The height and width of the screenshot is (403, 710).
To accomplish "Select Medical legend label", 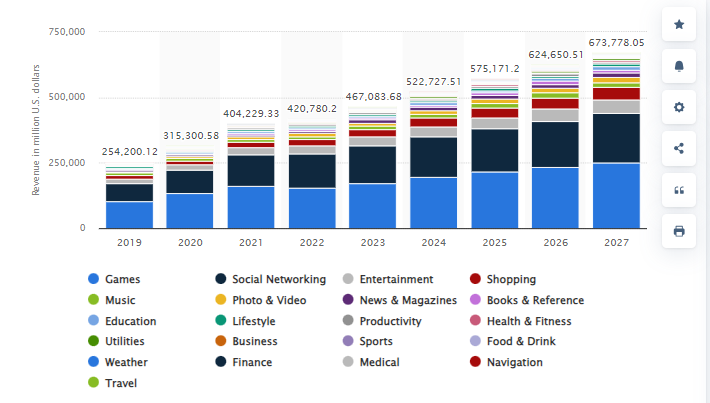I will (x=379, y=362).
